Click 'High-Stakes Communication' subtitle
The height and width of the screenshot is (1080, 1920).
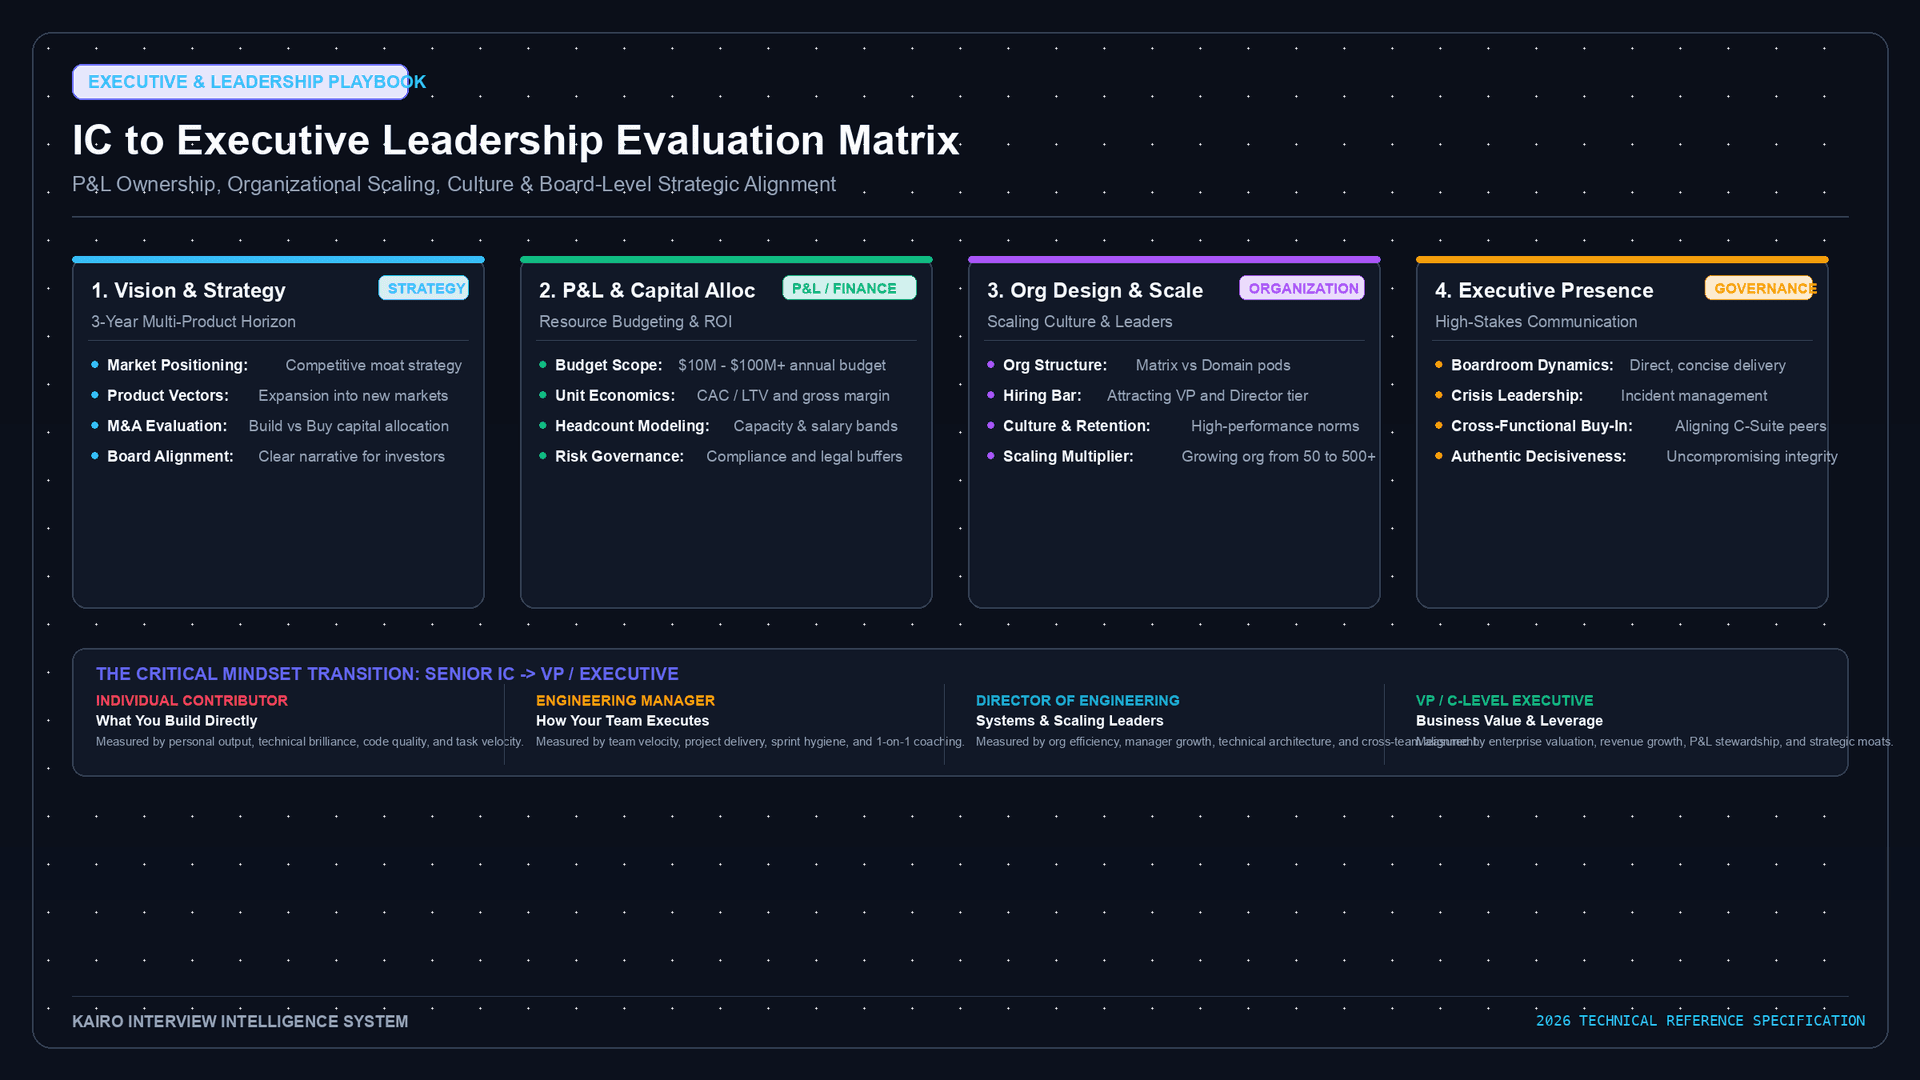point(1536,322)
